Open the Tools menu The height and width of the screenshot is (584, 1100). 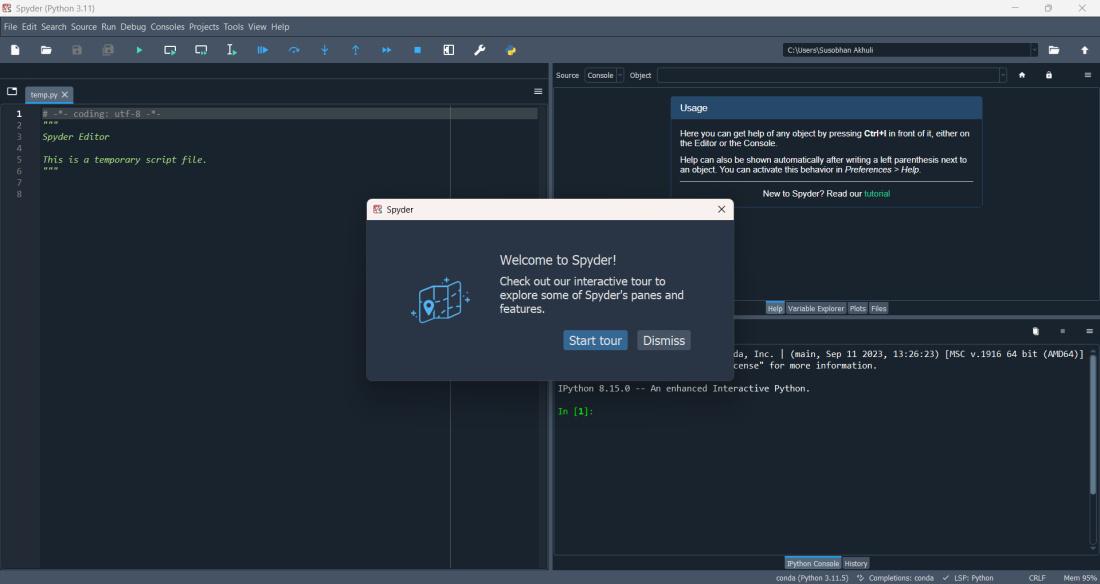click(x=234, y=27)
